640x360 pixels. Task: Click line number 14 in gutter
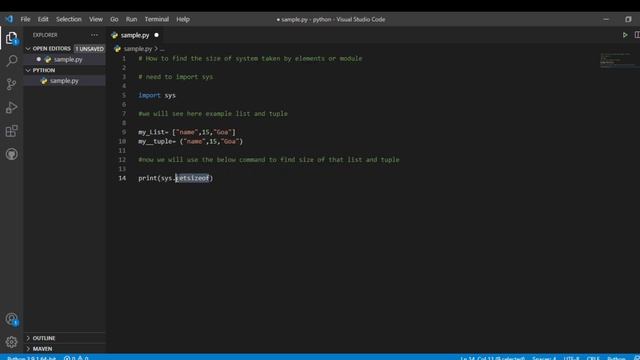tap(122, 178)
